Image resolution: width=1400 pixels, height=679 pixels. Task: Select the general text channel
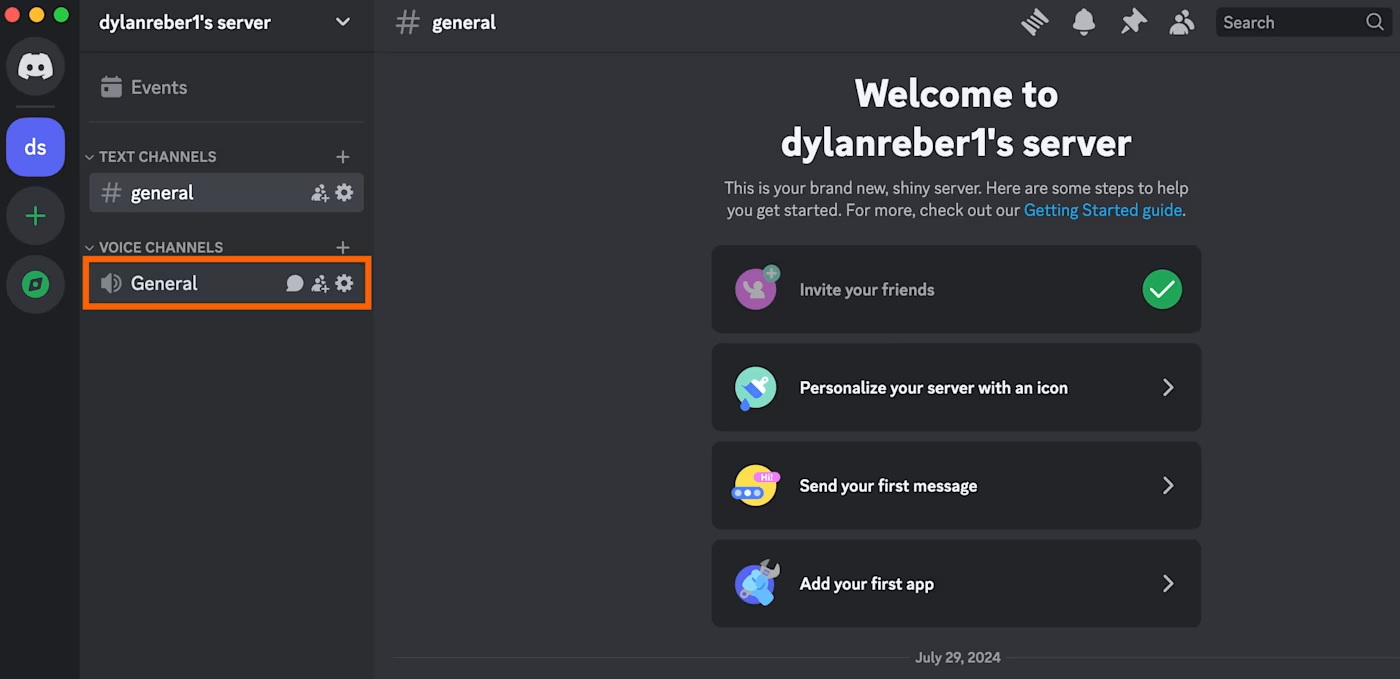[226, 193]
